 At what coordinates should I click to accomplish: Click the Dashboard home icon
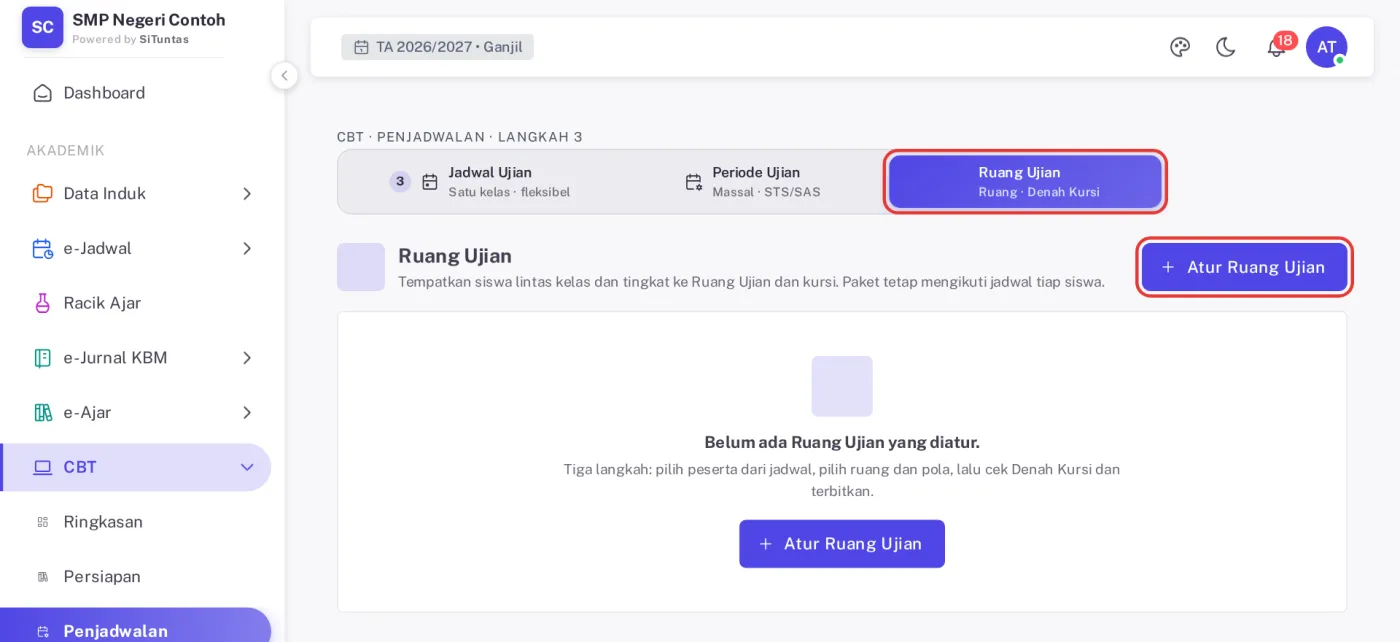[42, 93]
